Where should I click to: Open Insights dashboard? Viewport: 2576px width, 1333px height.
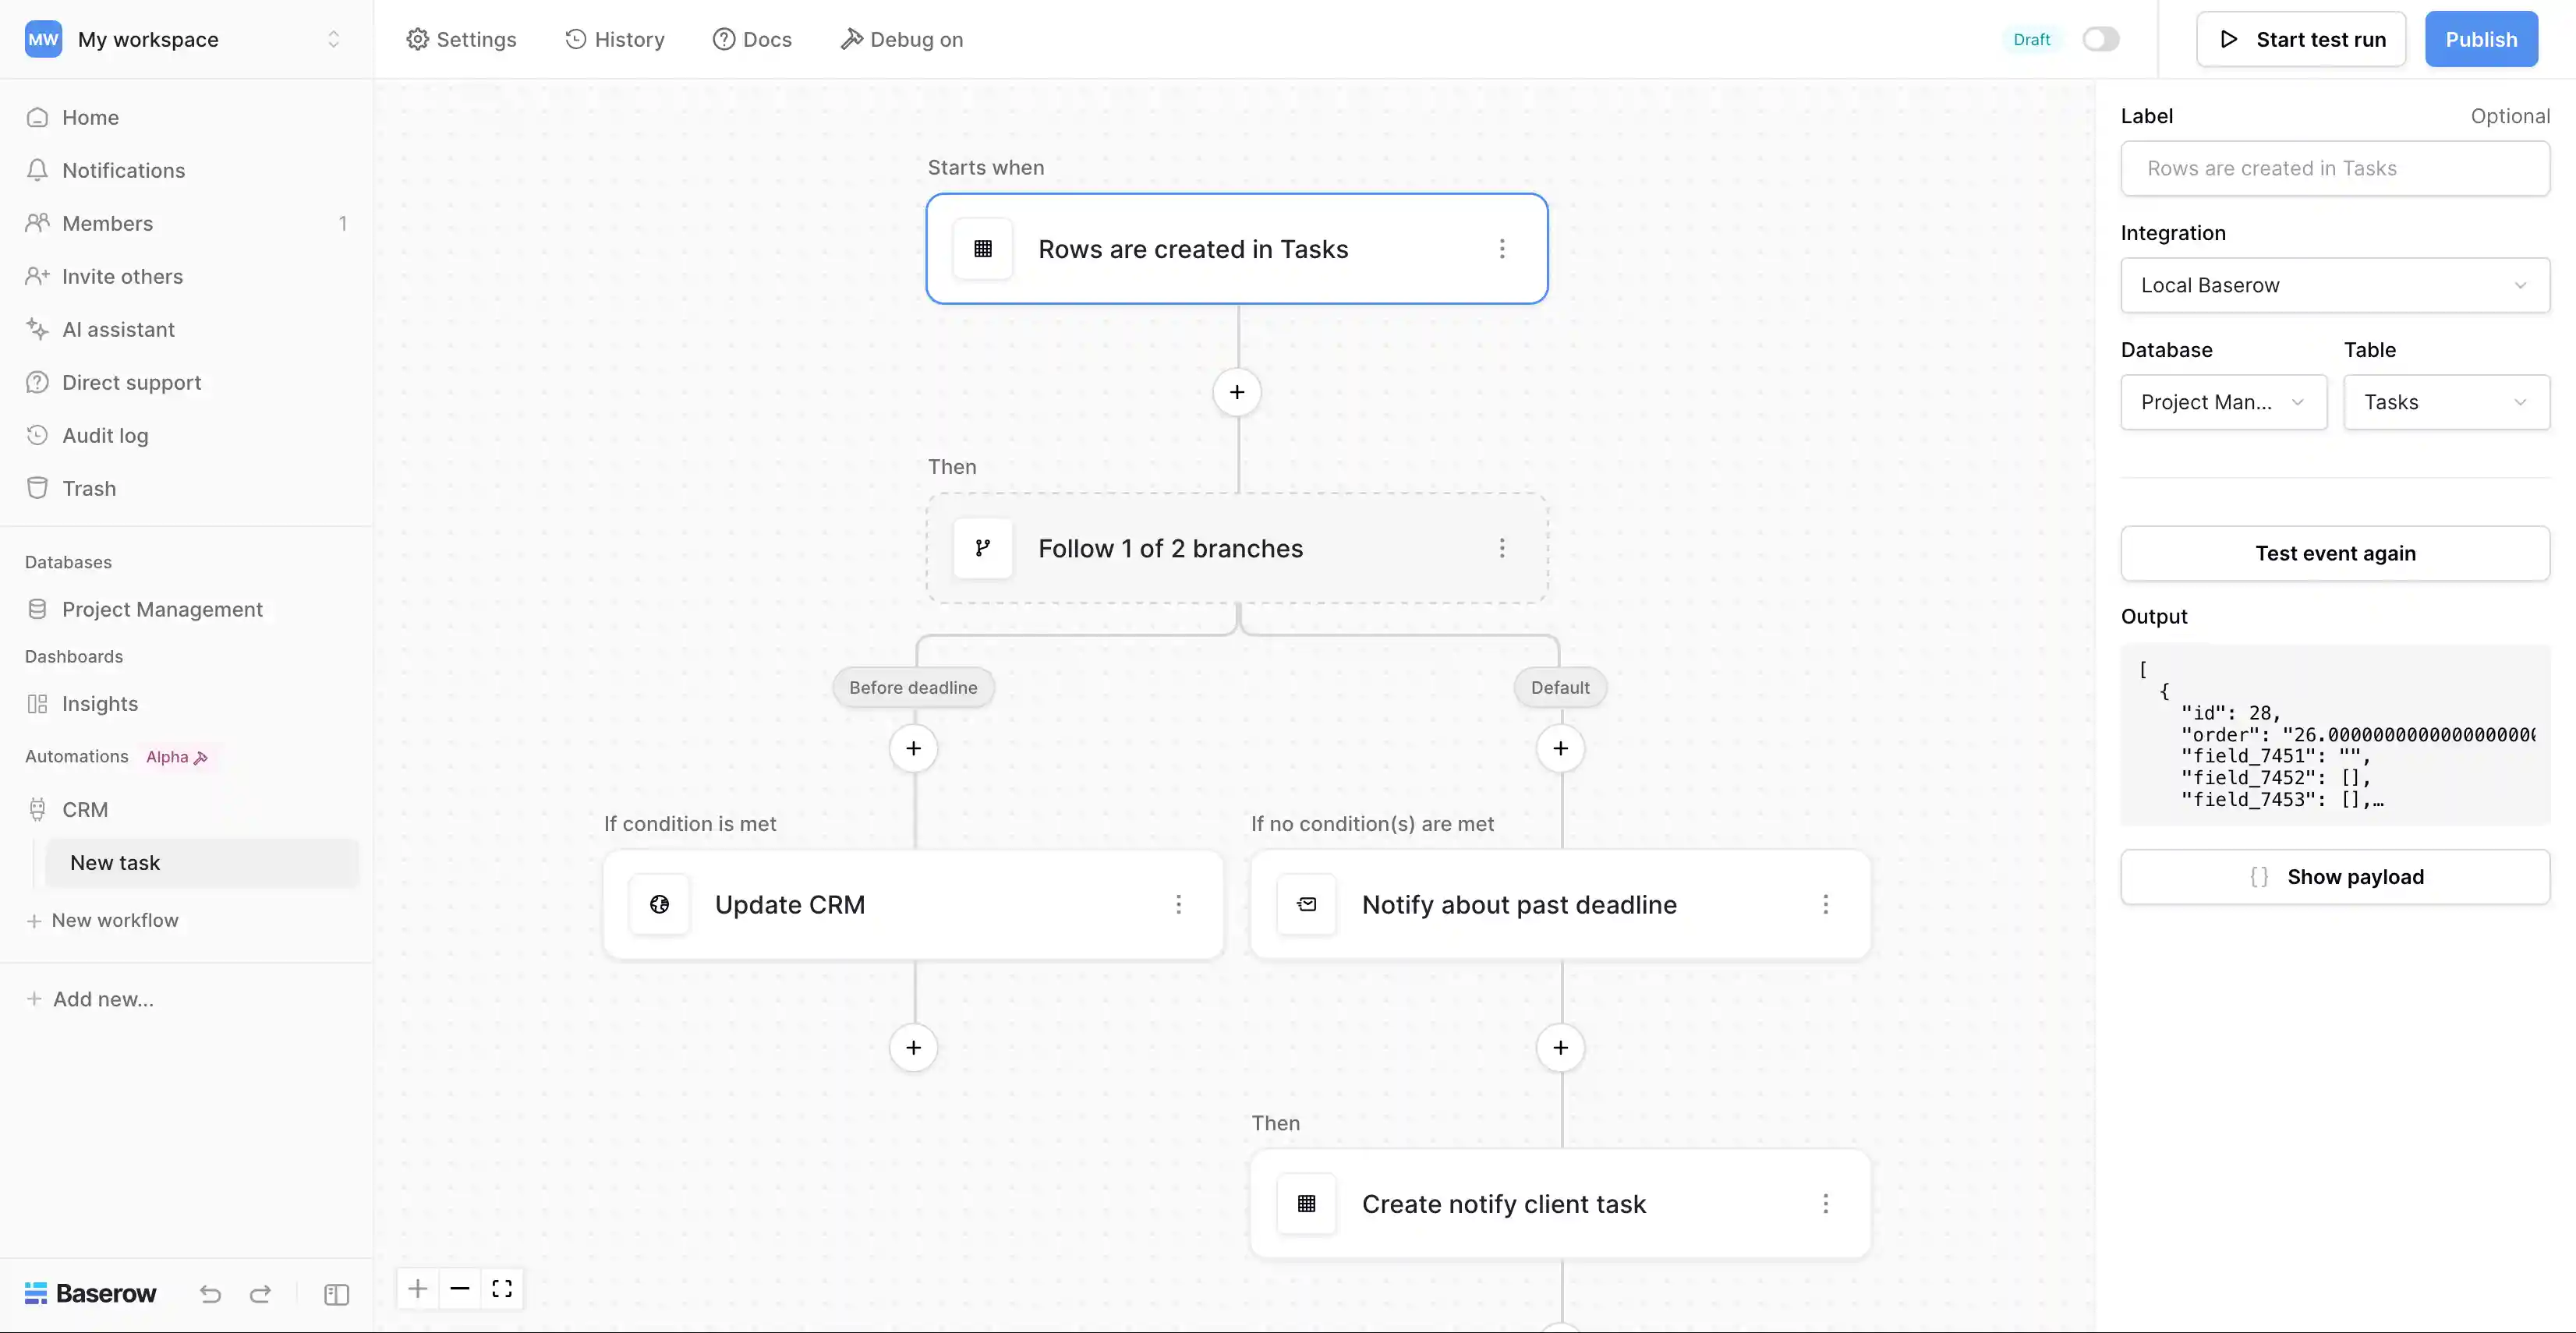[99, 703]
